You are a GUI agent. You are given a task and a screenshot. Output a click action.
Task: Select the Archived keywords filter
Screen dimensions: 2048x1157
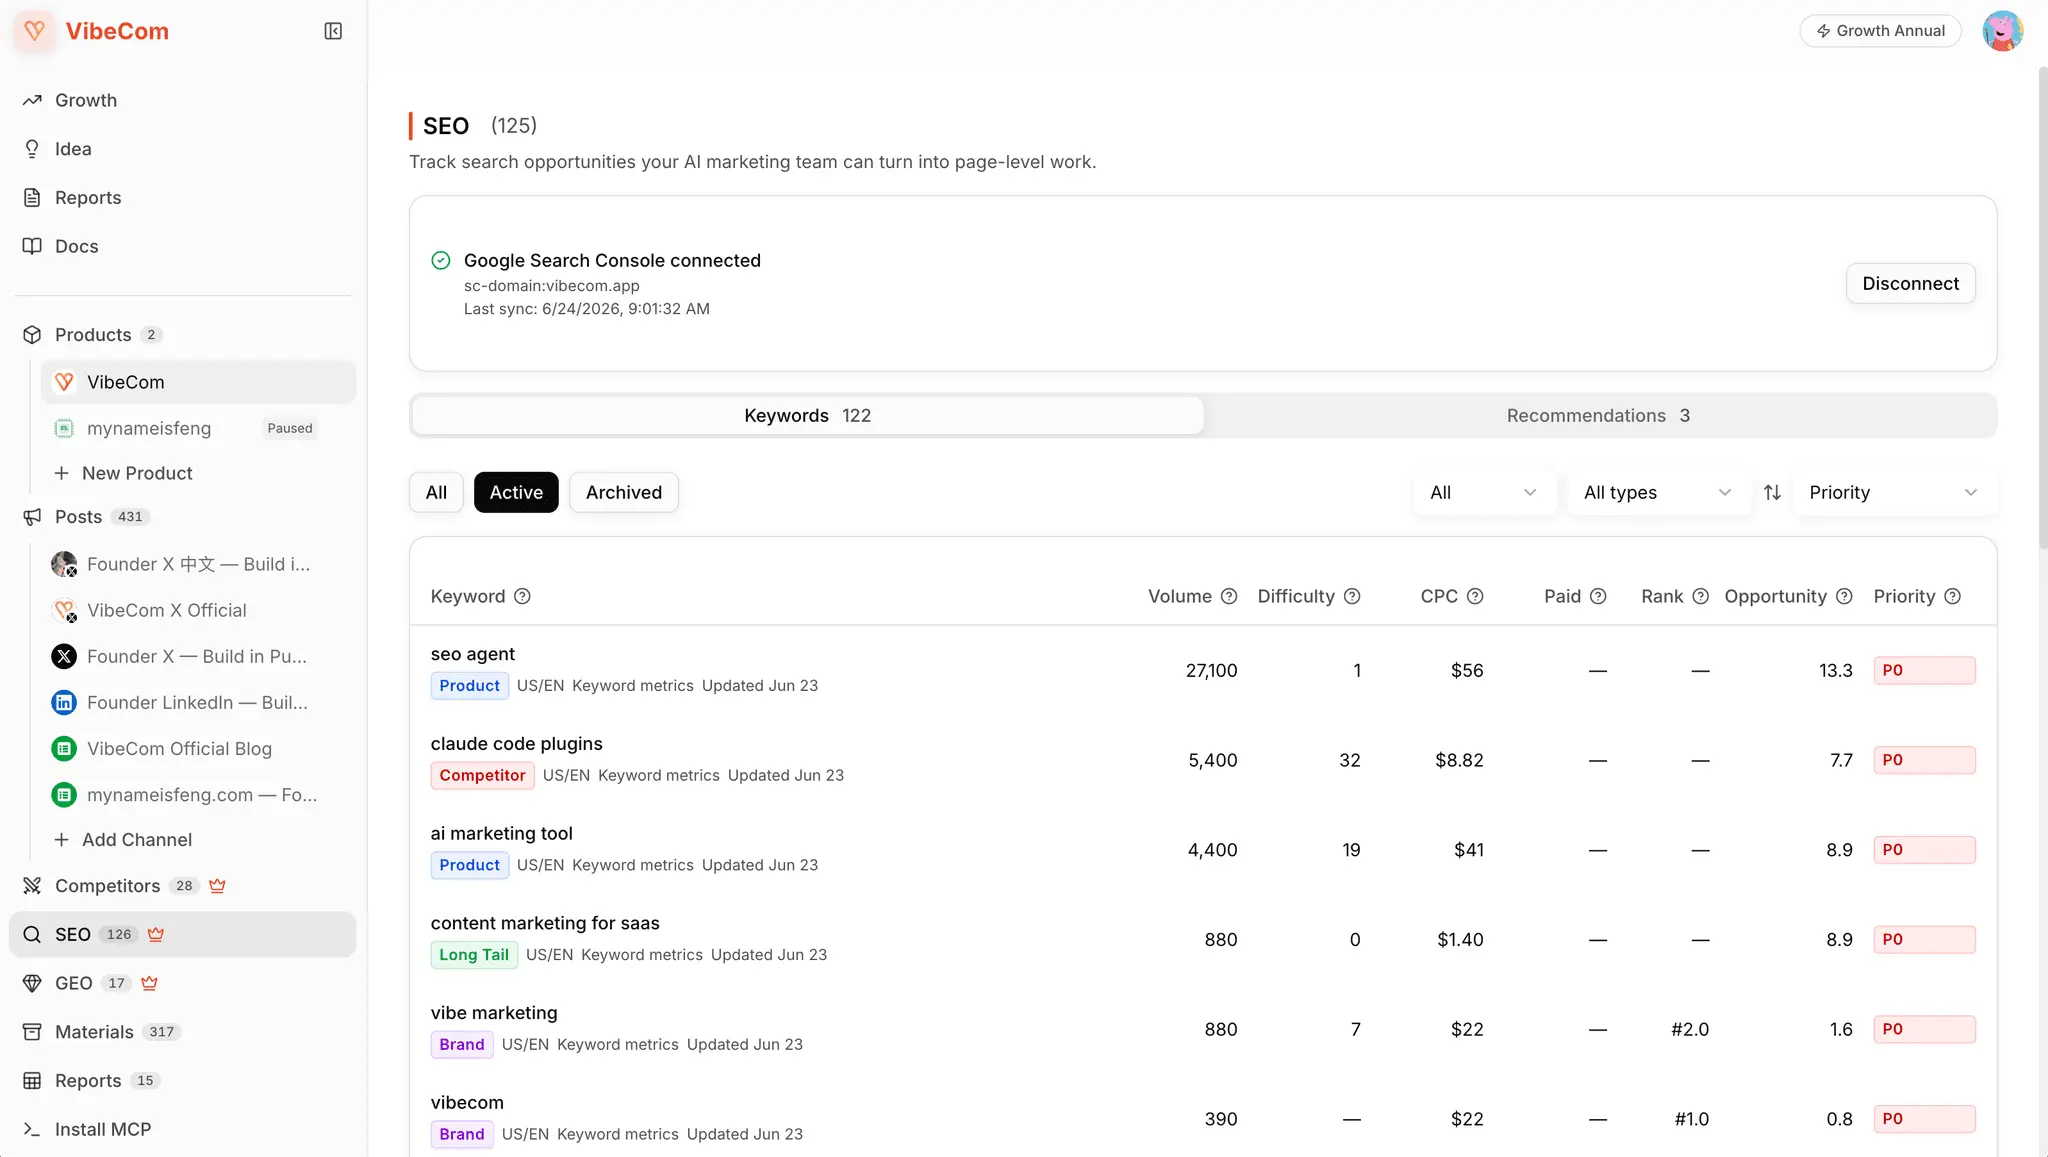pyautogui.click(x=624, y=492)
